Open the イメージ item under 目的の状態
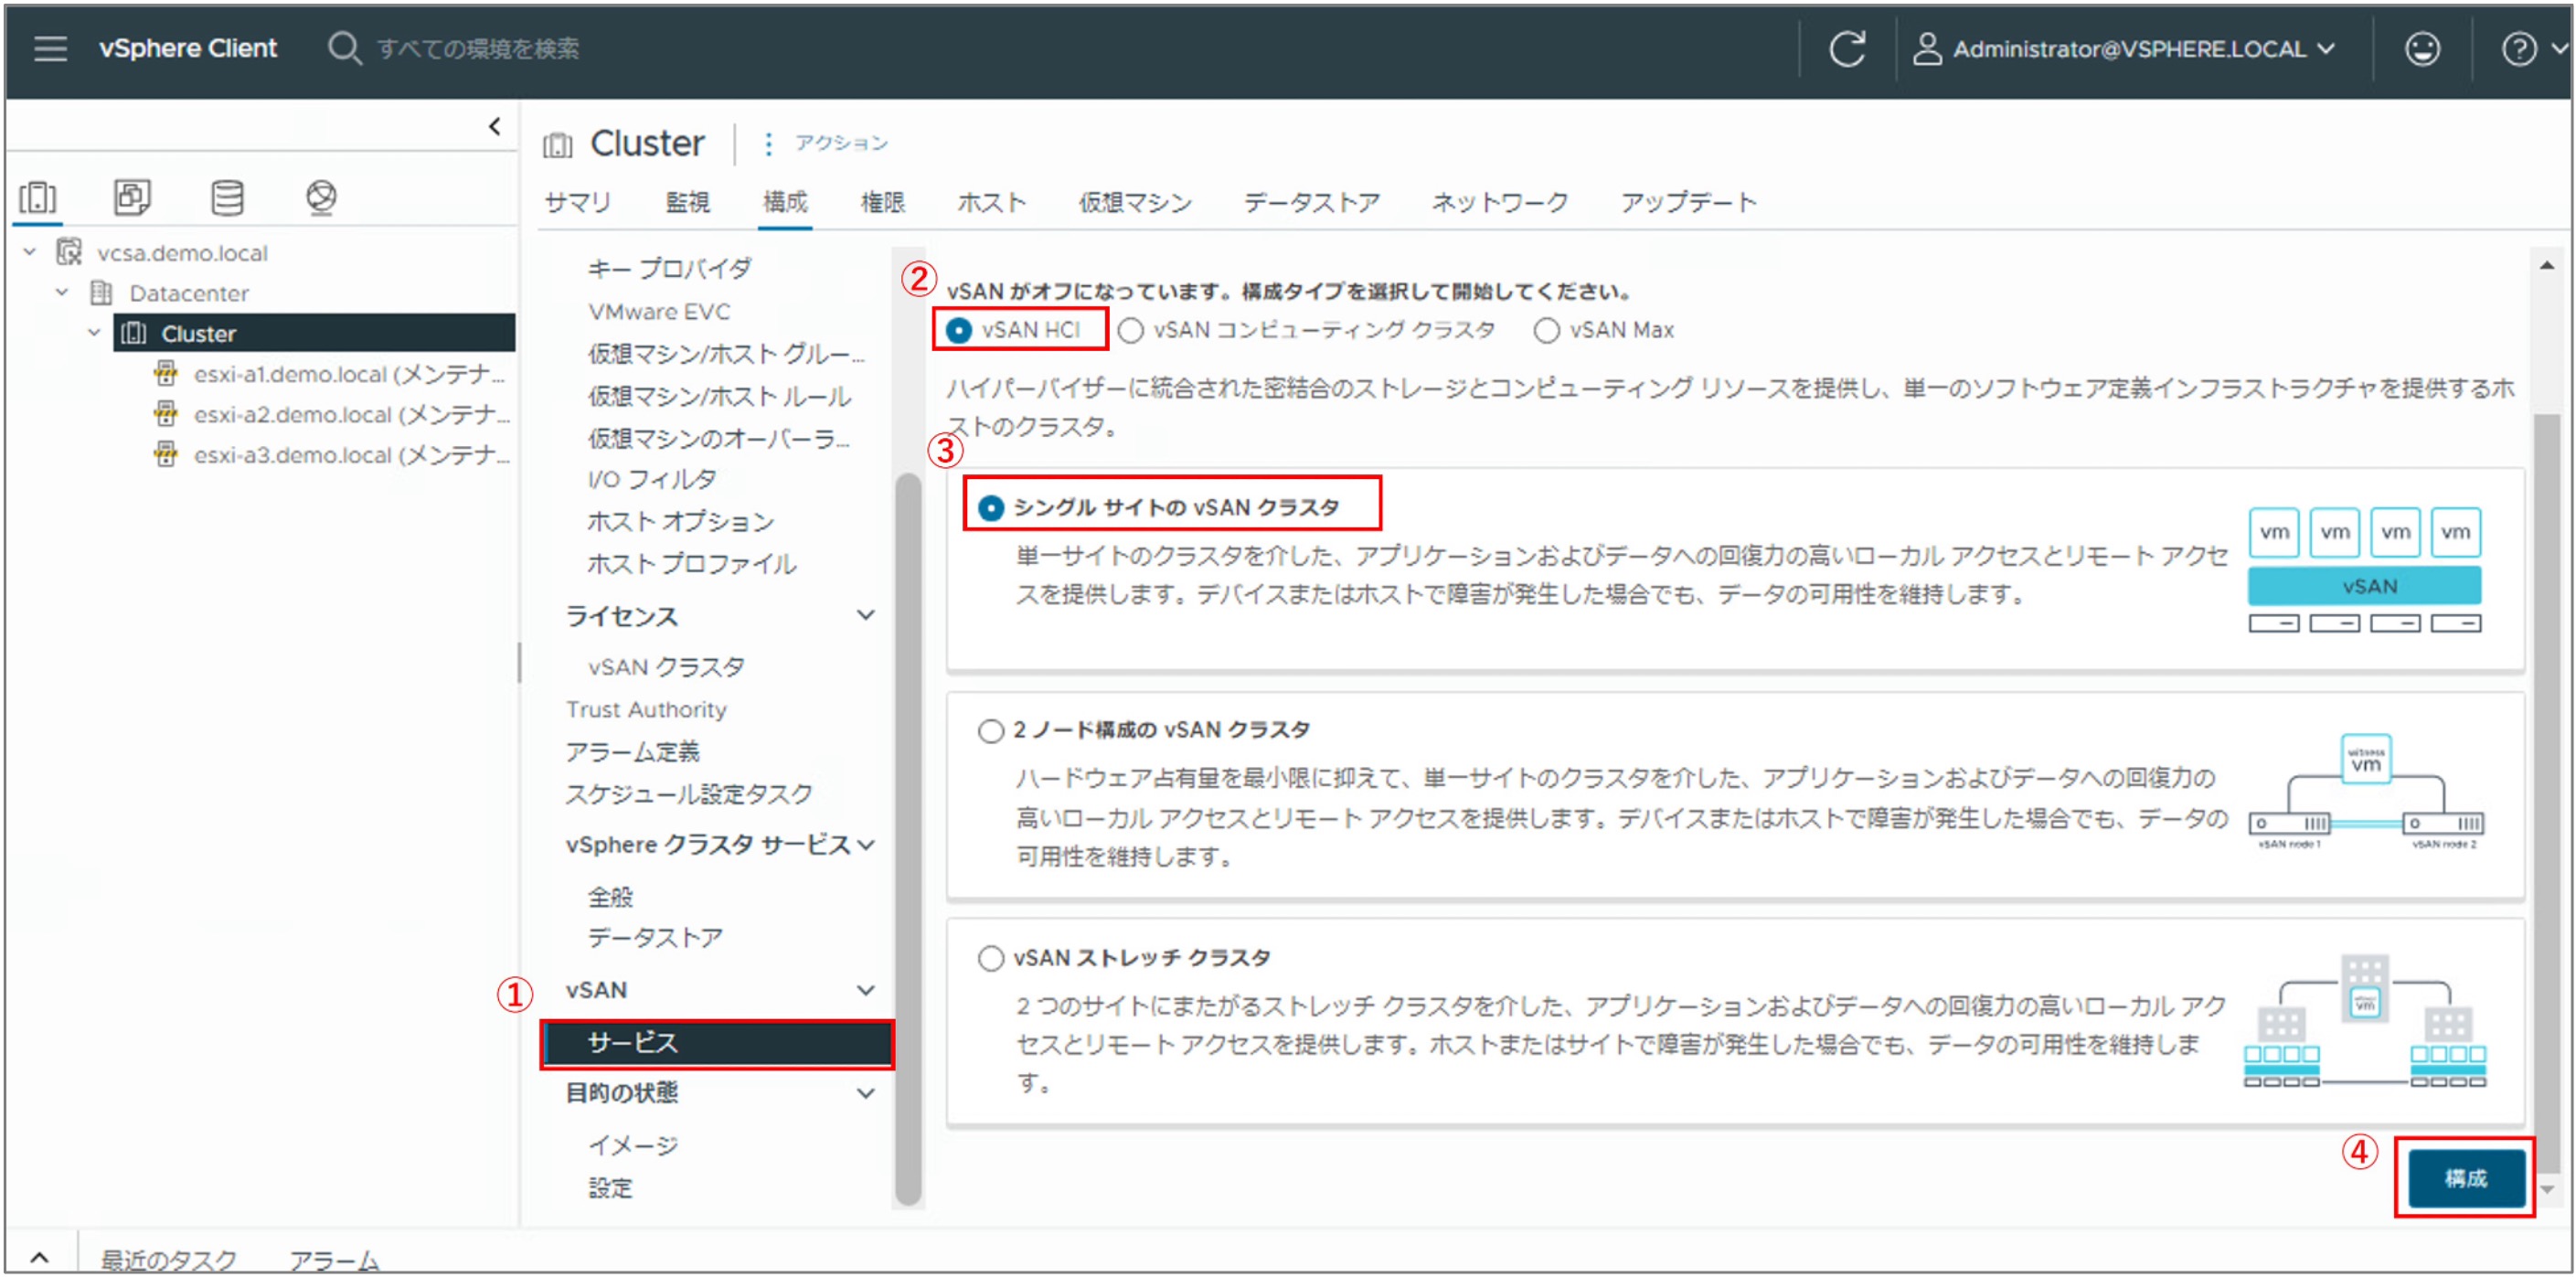 pyautogui.click(x=633, y=1144)
